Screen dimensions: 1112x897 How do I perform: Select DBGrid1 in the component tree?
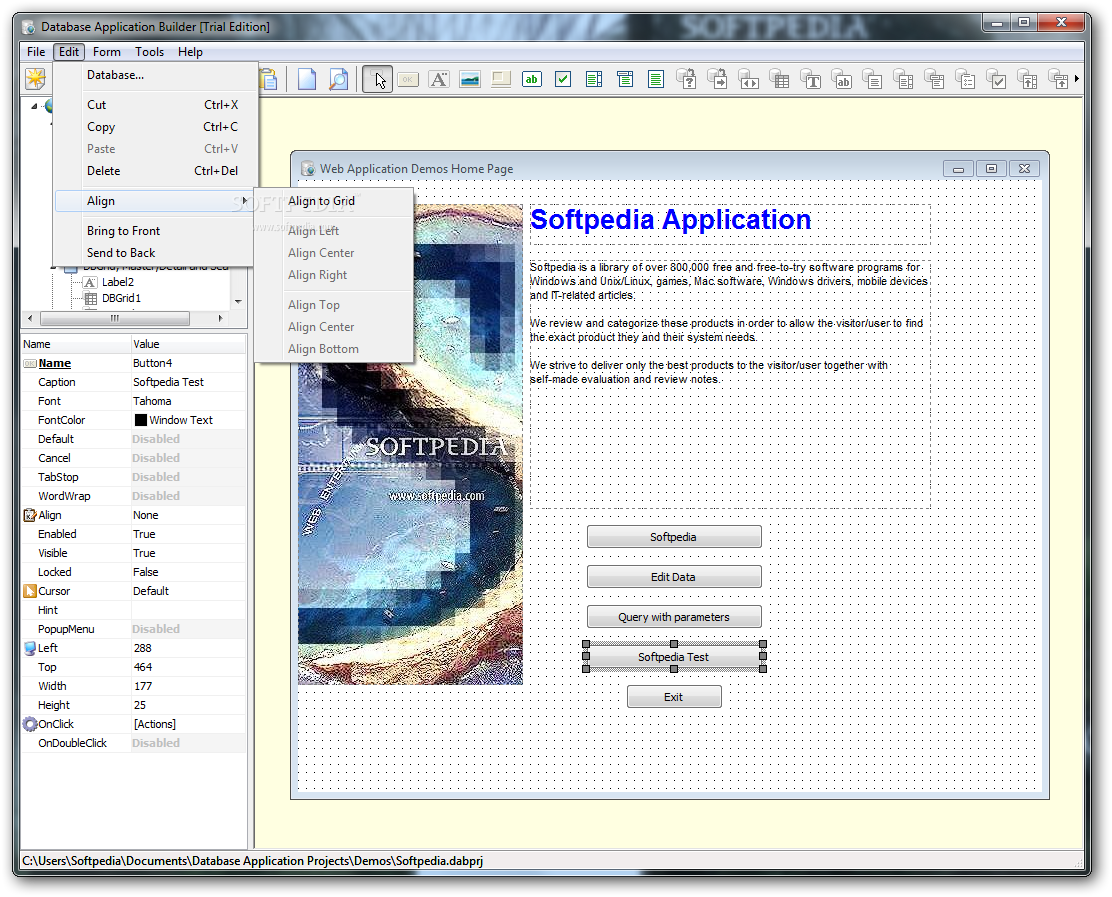(121, 299)
